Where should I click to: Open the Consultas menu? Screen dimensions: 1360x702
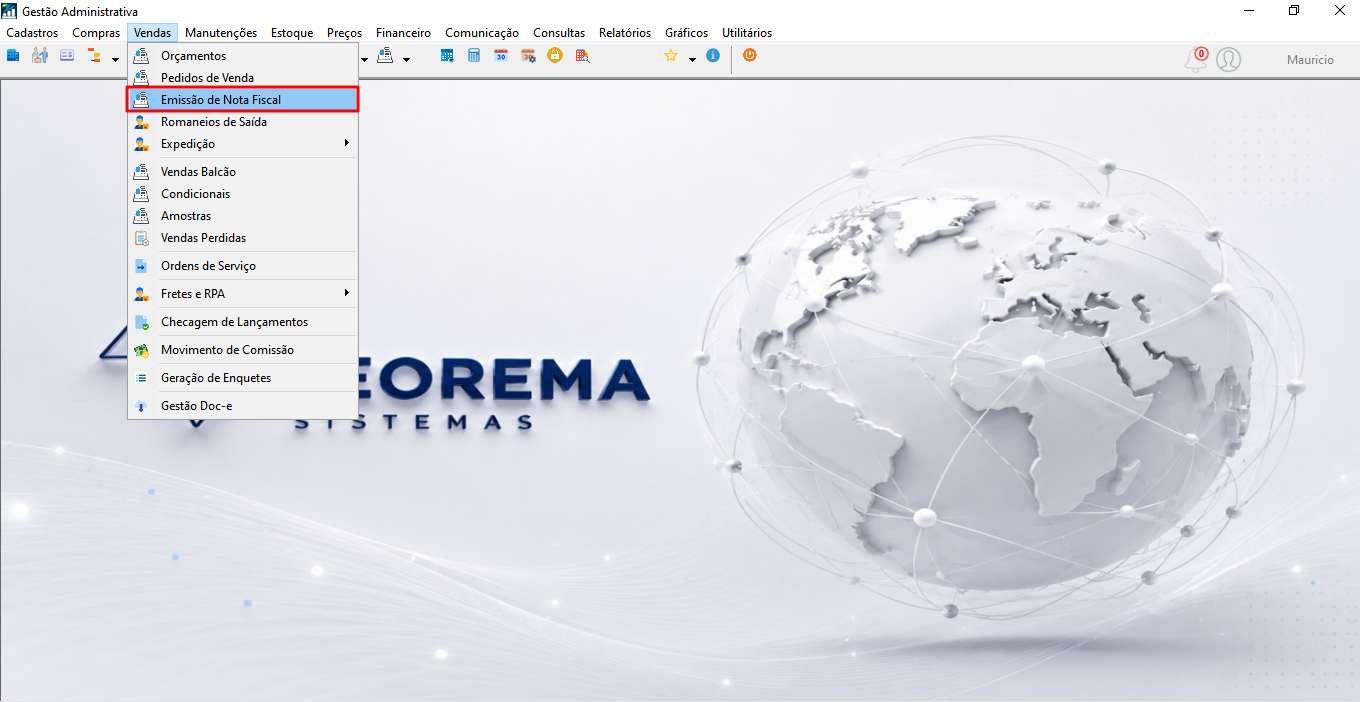point(559,33)
